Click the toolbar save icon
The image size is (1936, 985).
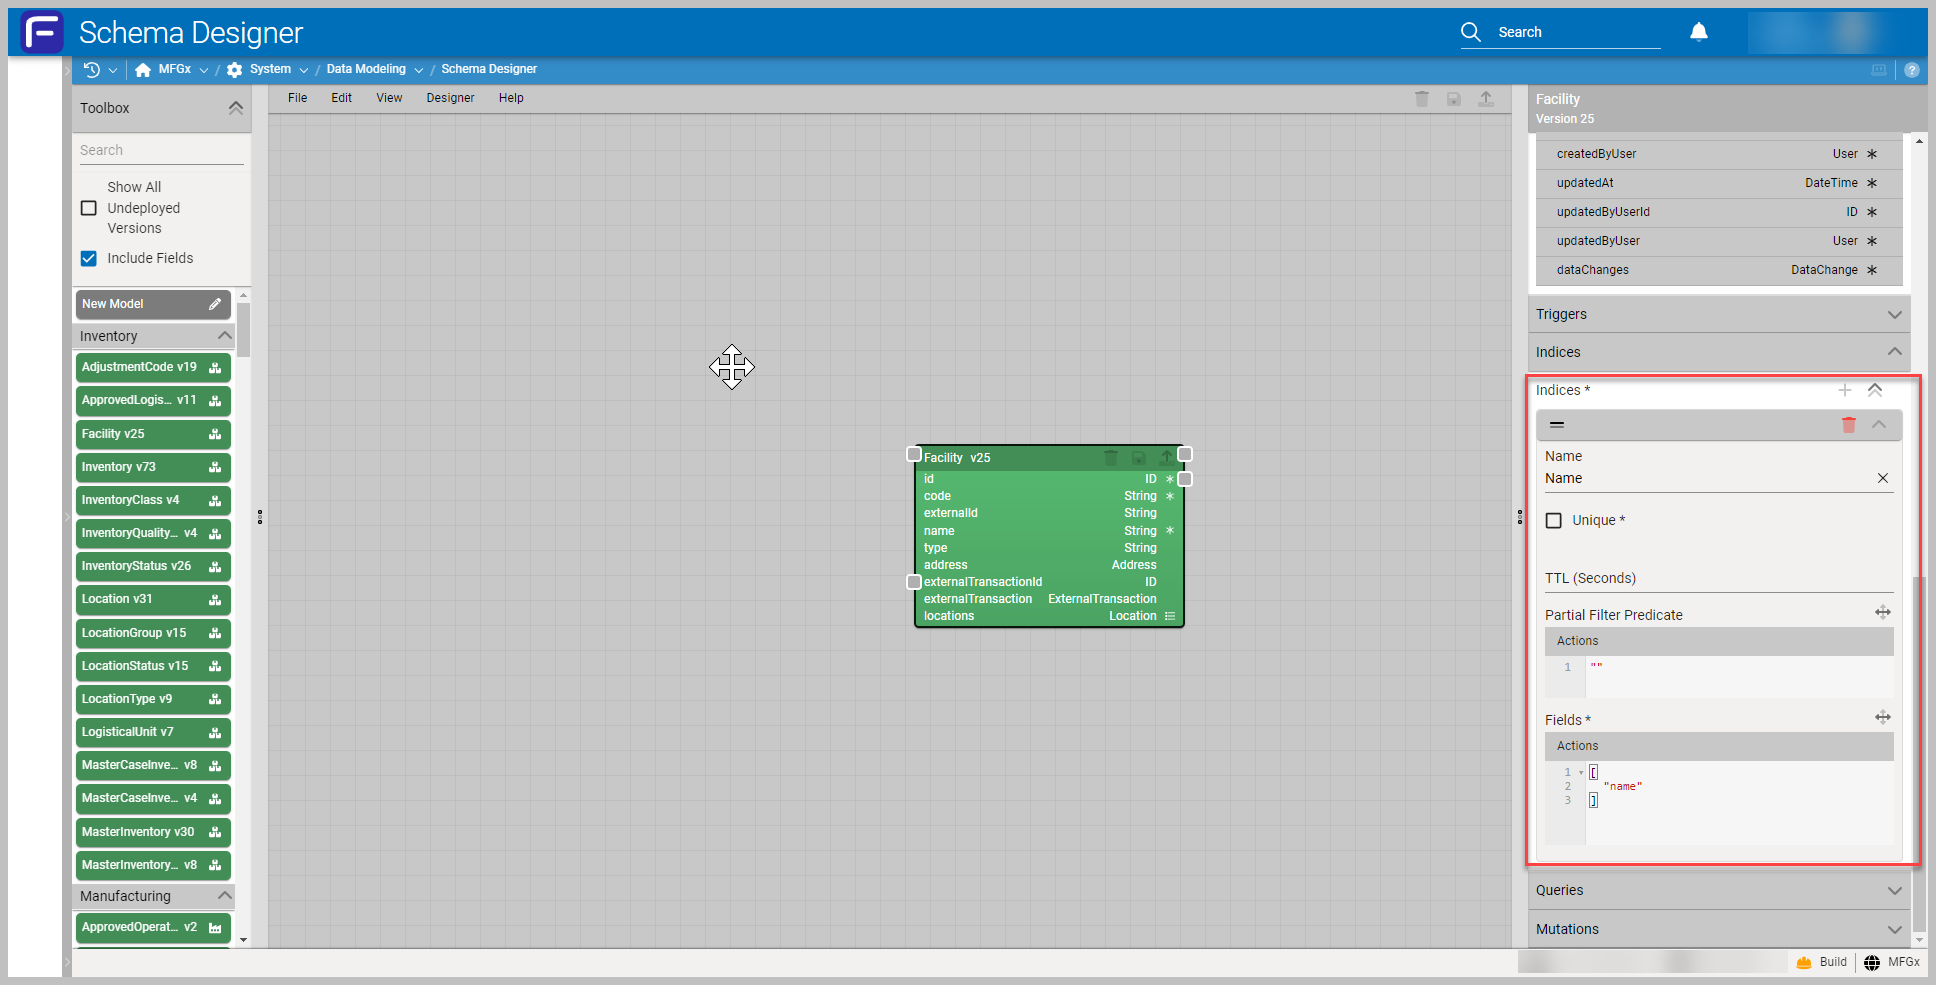coord(1454,98)
